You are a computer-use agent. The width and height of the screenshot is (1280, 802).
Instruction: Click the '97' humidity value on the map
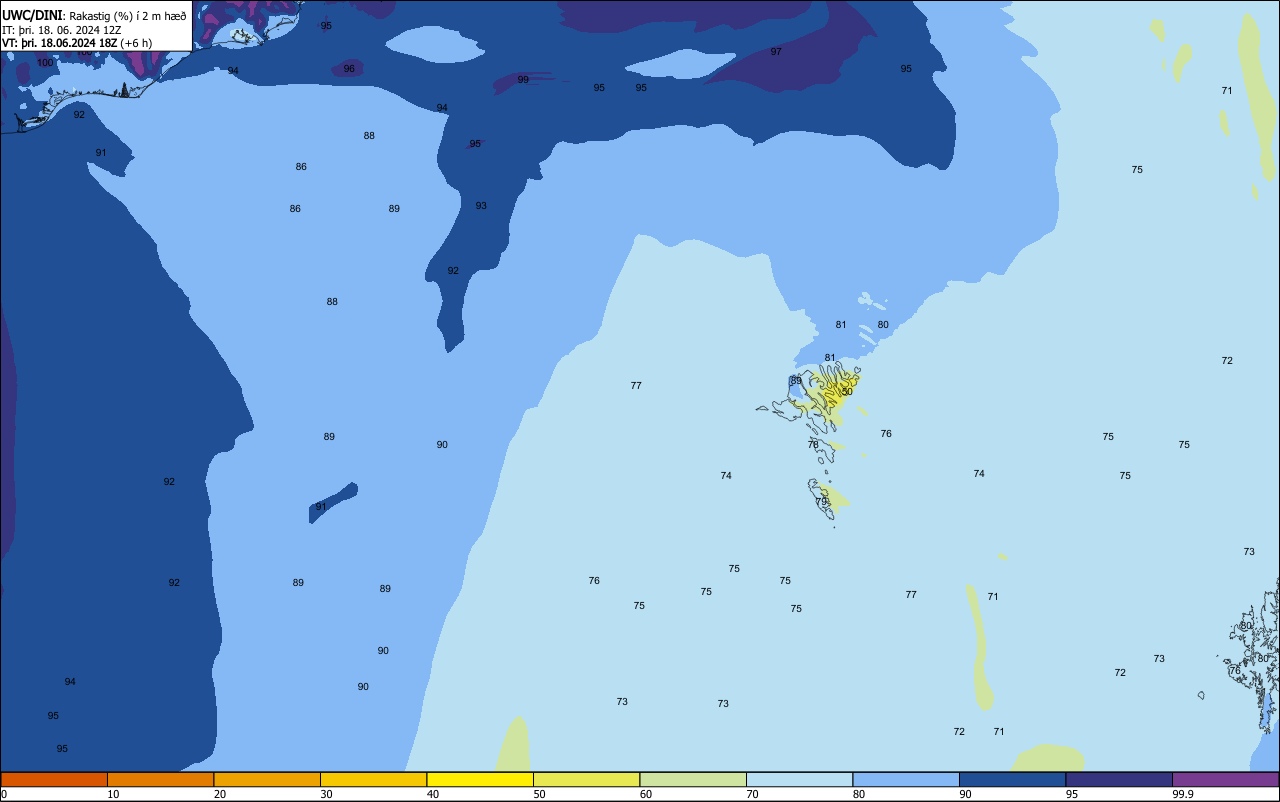(x=776, y=51)
